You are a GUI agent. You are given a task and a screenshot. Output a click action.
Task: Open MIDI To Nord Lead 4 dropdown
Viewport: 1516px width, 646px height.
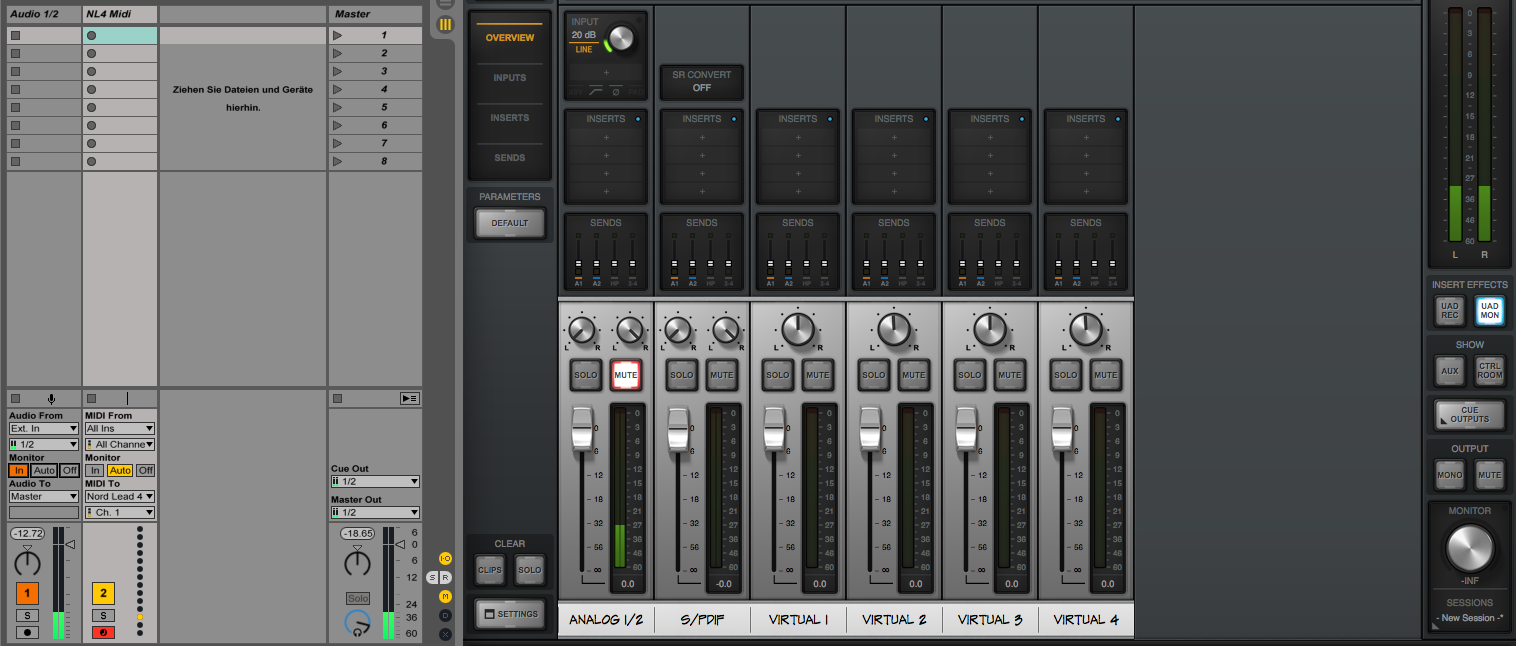tap(119, 496)
